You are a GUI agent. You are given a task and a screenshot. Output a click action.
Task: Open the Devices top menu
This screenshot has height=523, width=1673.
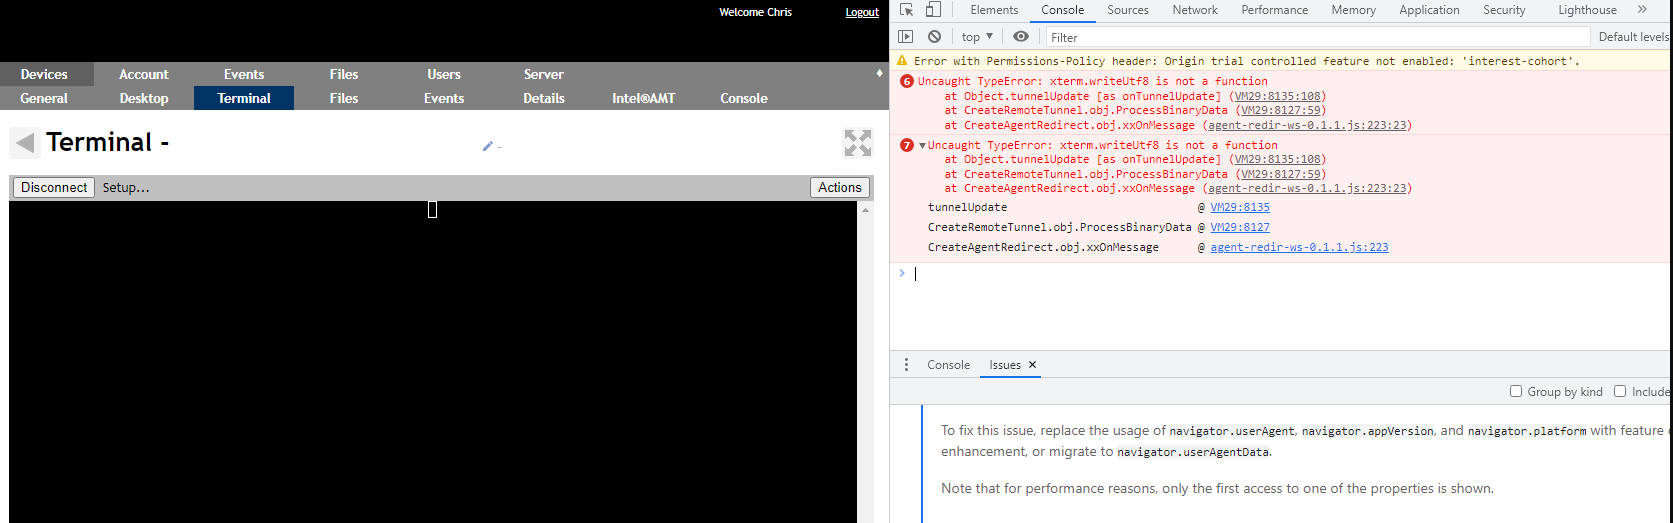coord(45,74)
